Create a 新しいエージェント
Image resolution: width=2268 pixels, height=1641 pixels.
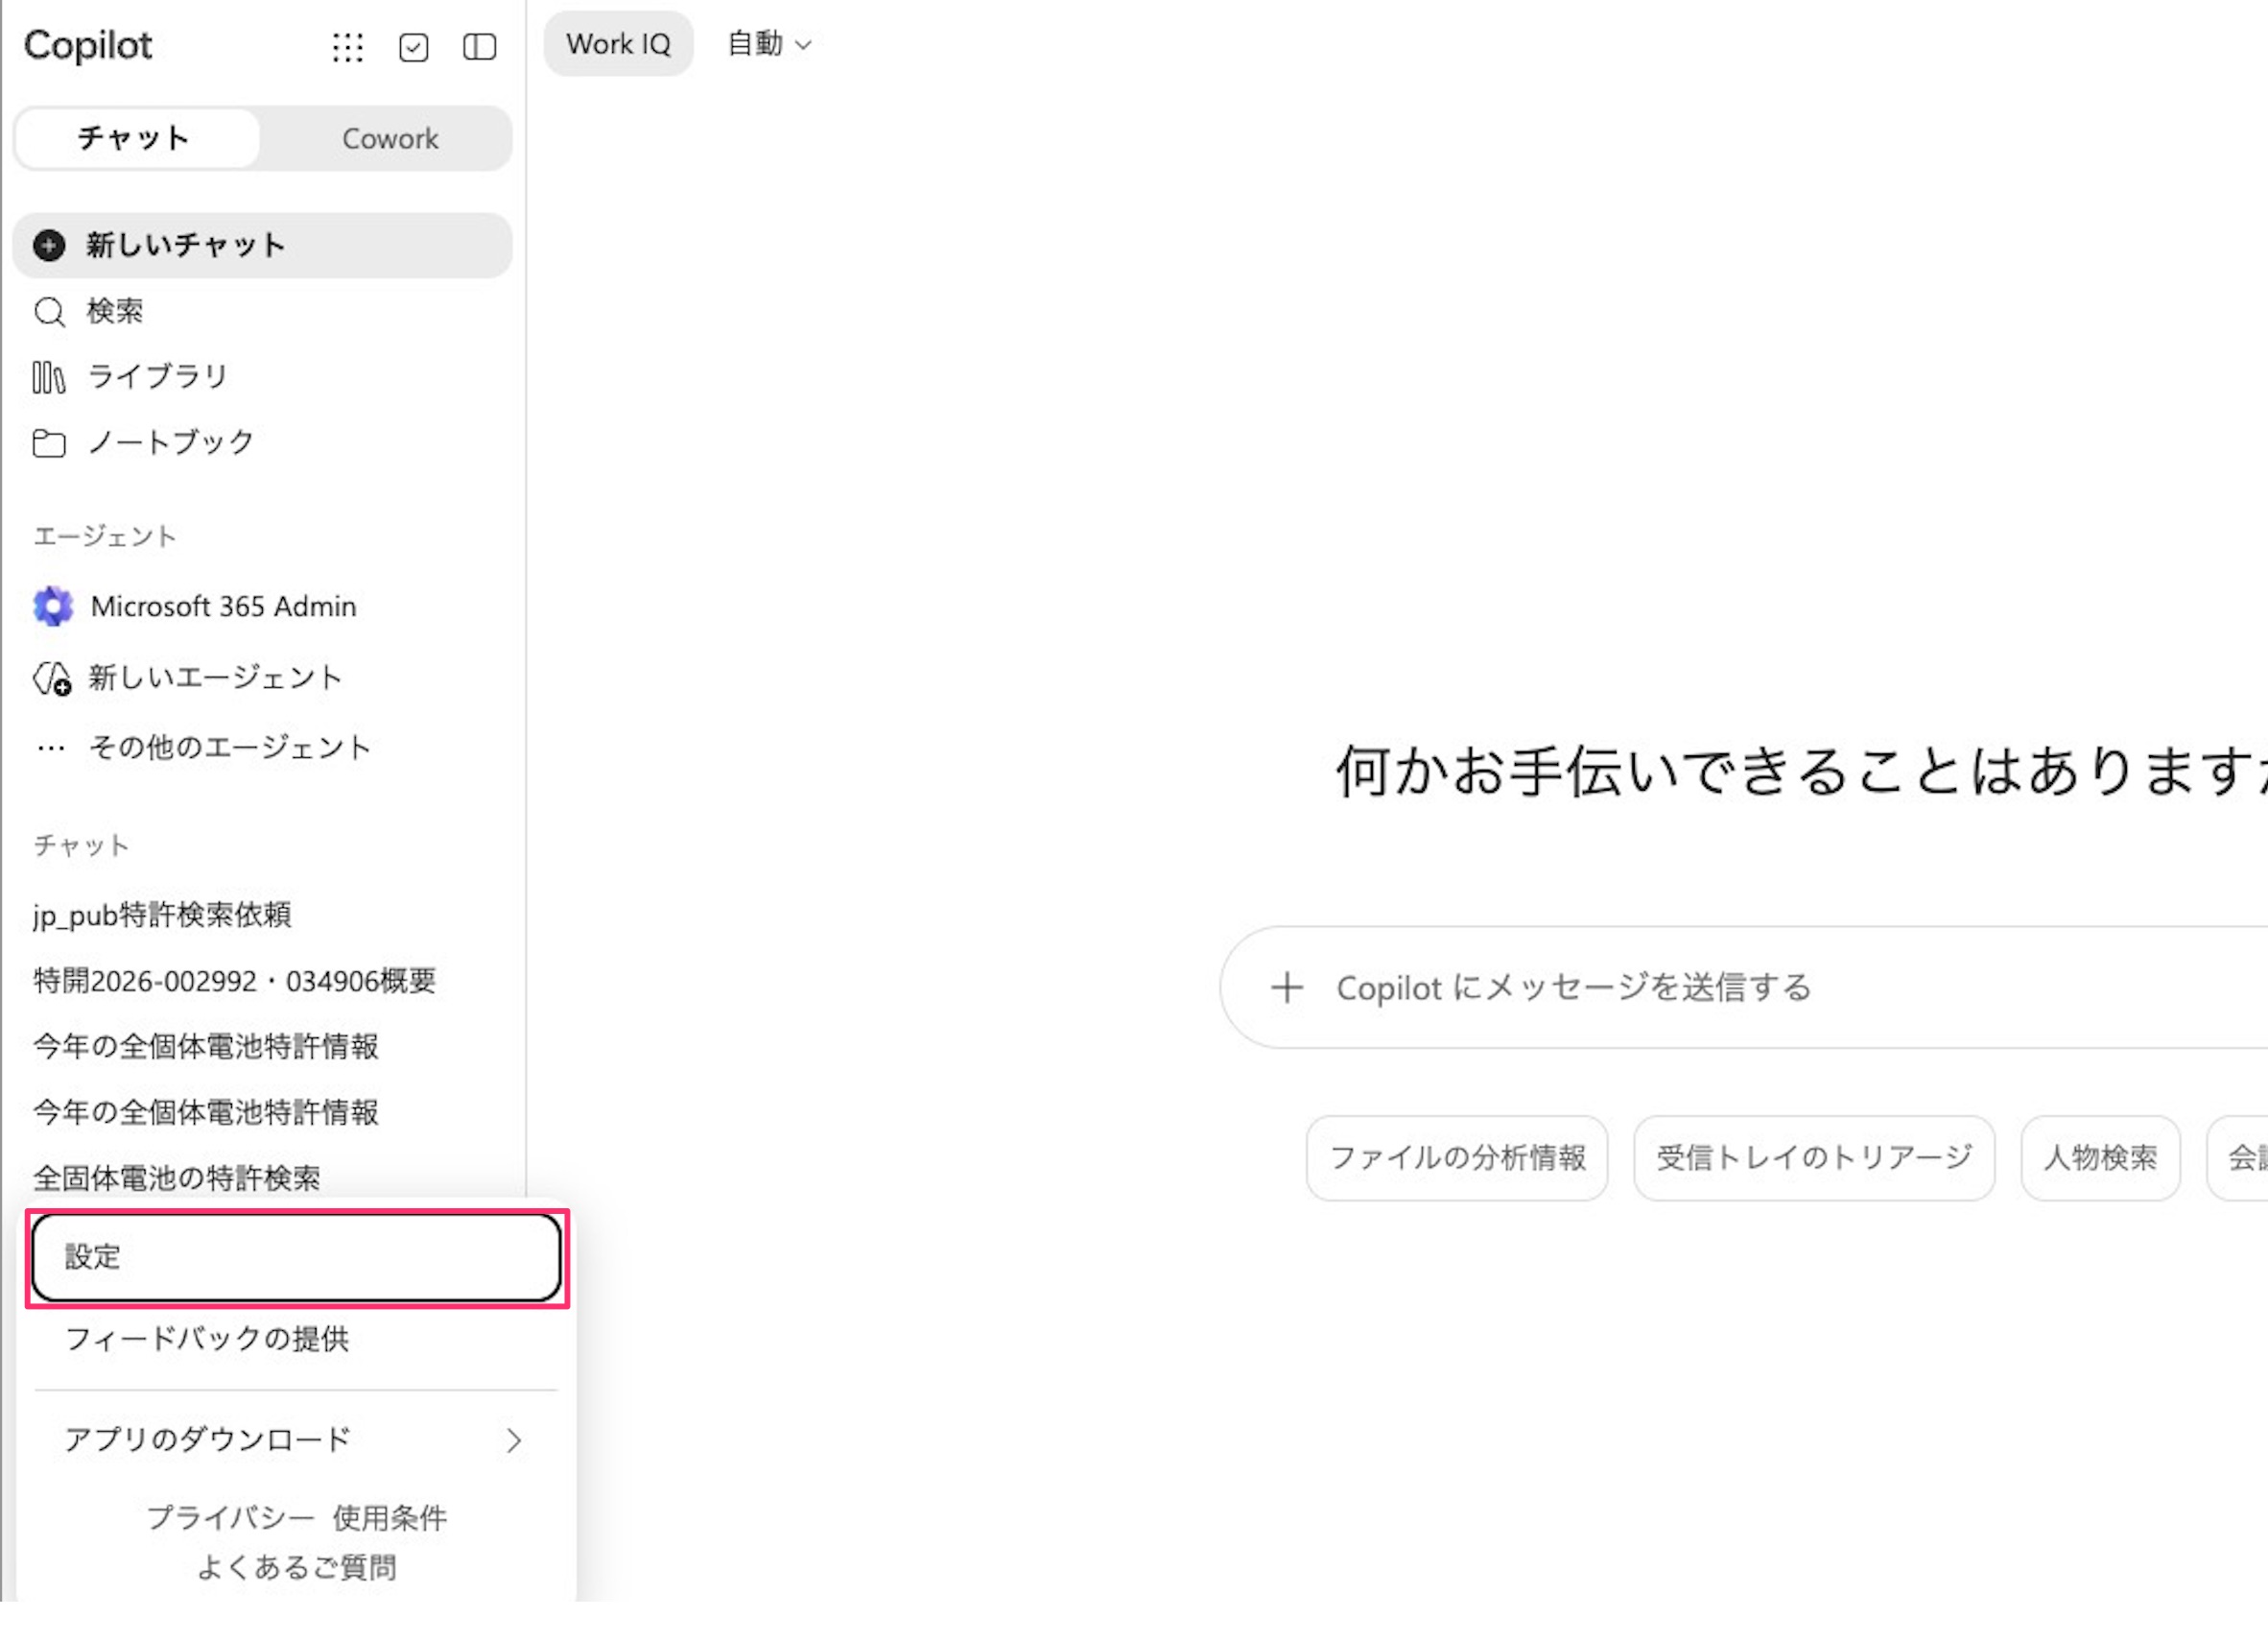point(262,677)
